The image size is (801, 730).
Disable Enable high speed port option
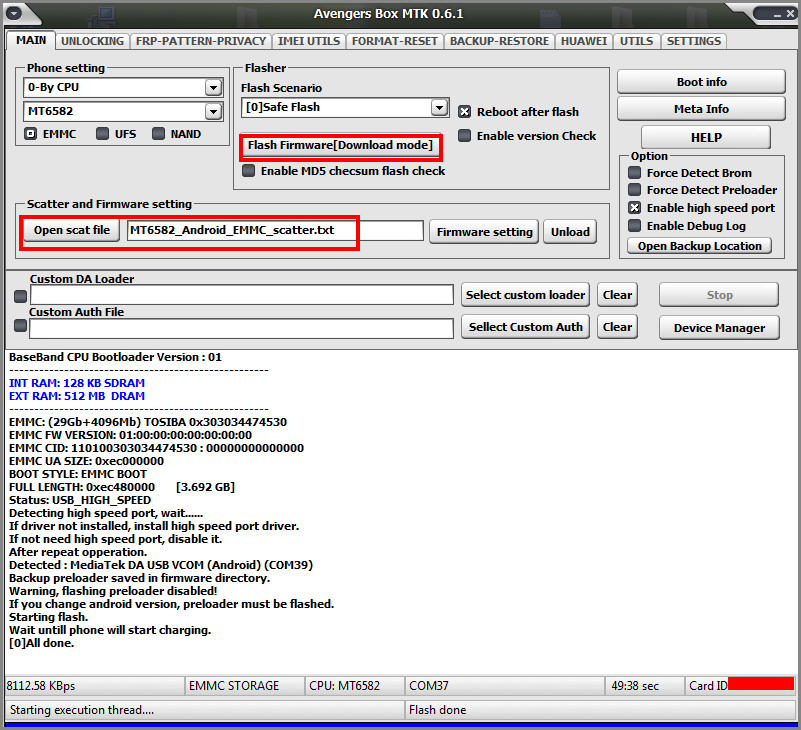[x=634, y=208]
